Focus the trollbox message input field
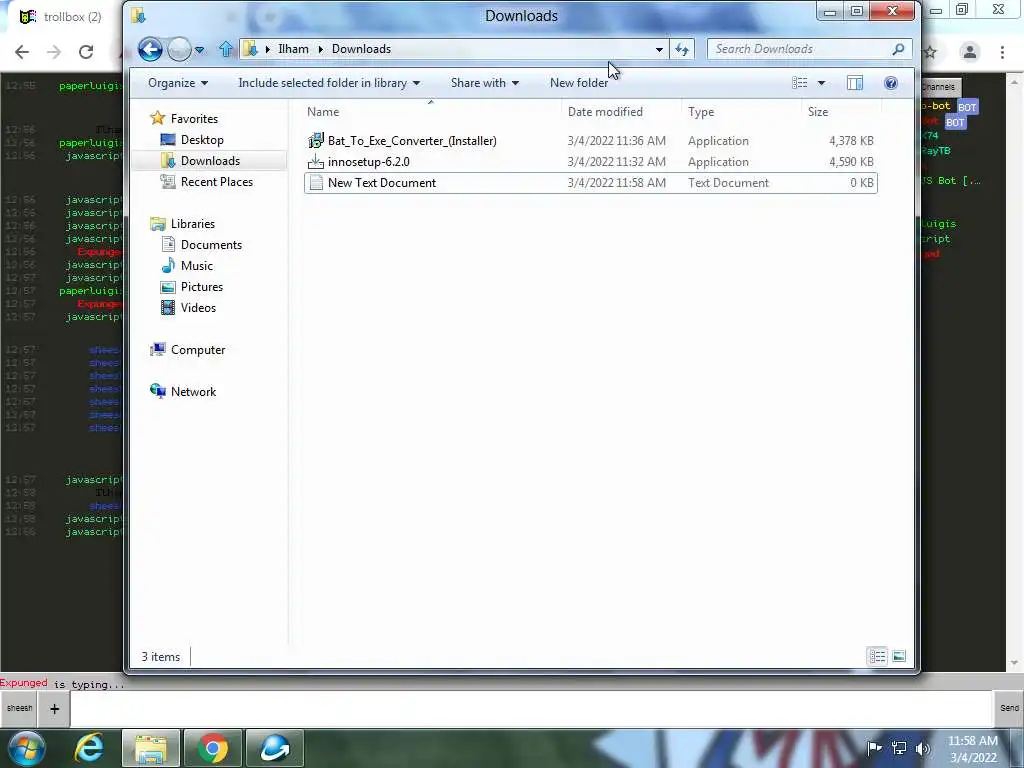The width and height of the screenshot is (1024, 768). coord(532,708)
